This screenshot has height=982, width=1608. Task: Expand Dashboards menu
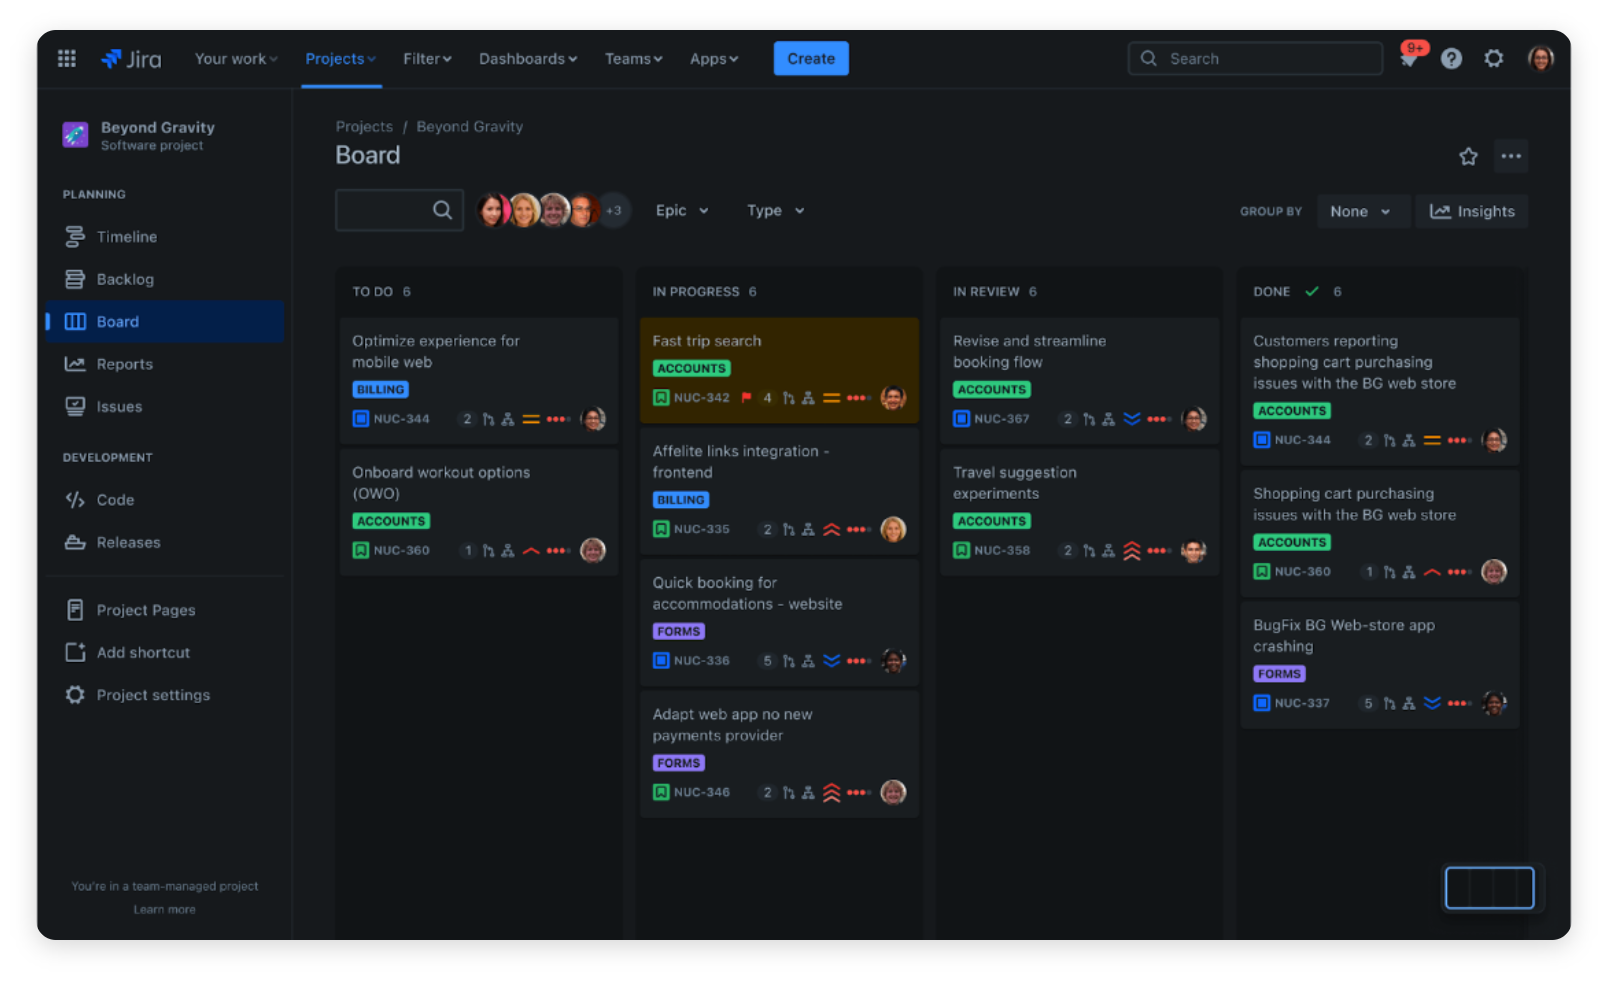pos(528,59)
